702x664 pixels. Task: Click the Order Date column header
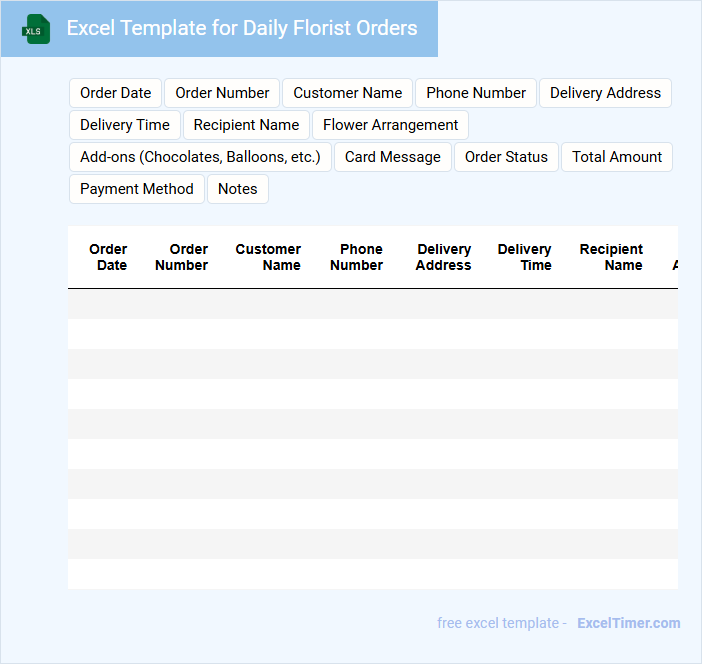click(108, 257)
